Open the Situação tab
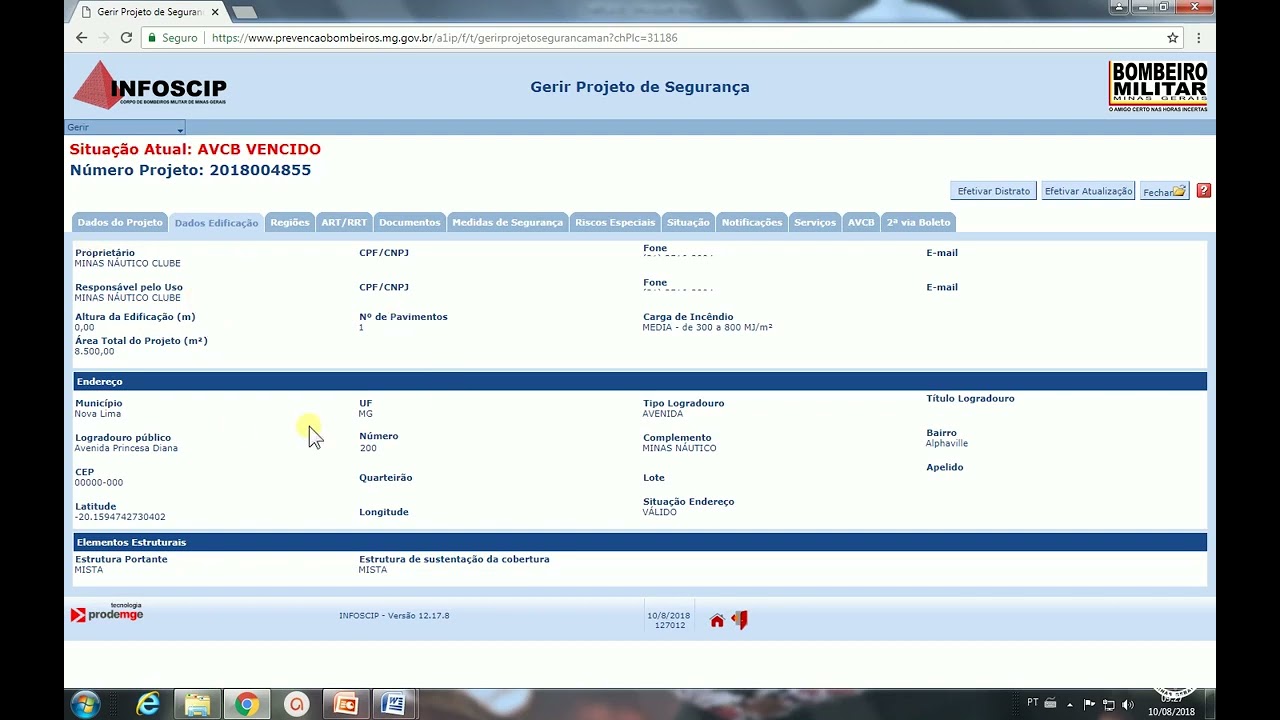The image size is (1280, 720). [x=688, y=222]
